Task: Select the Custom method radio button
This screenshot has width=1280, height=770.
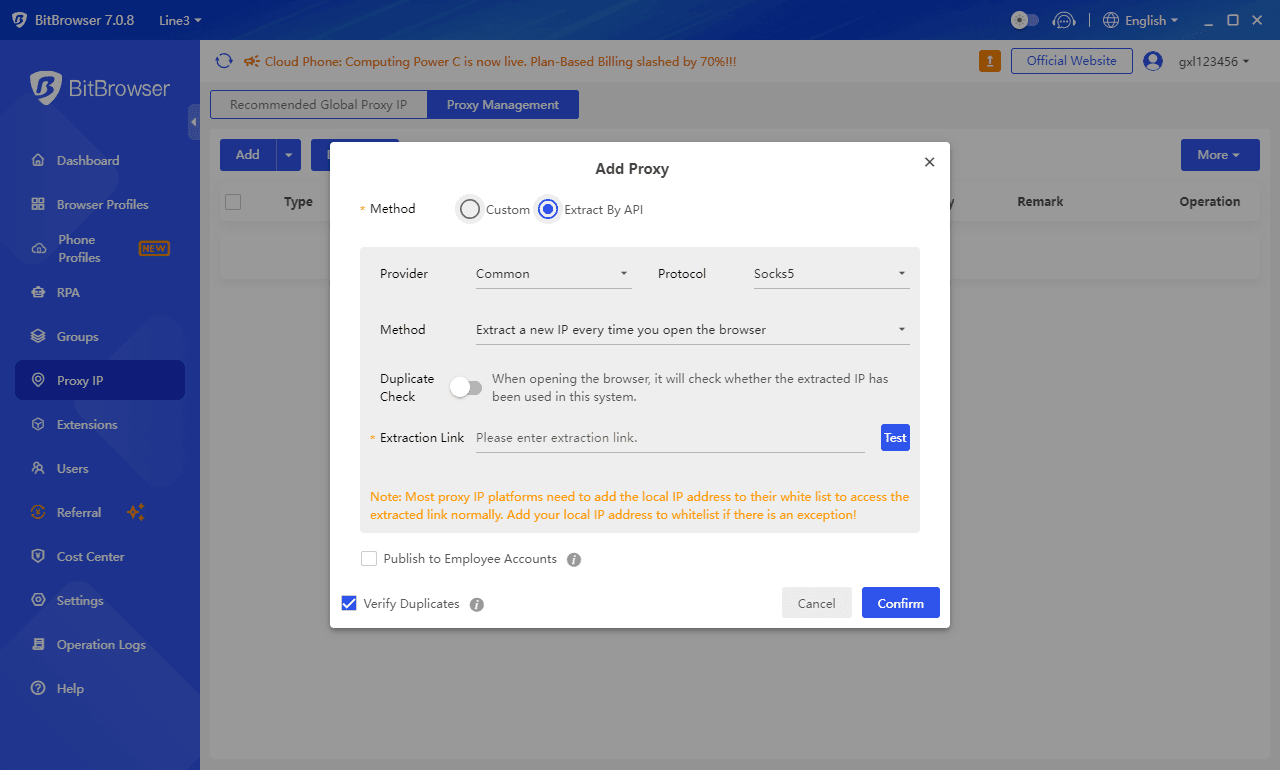Action: pos(470,209)
